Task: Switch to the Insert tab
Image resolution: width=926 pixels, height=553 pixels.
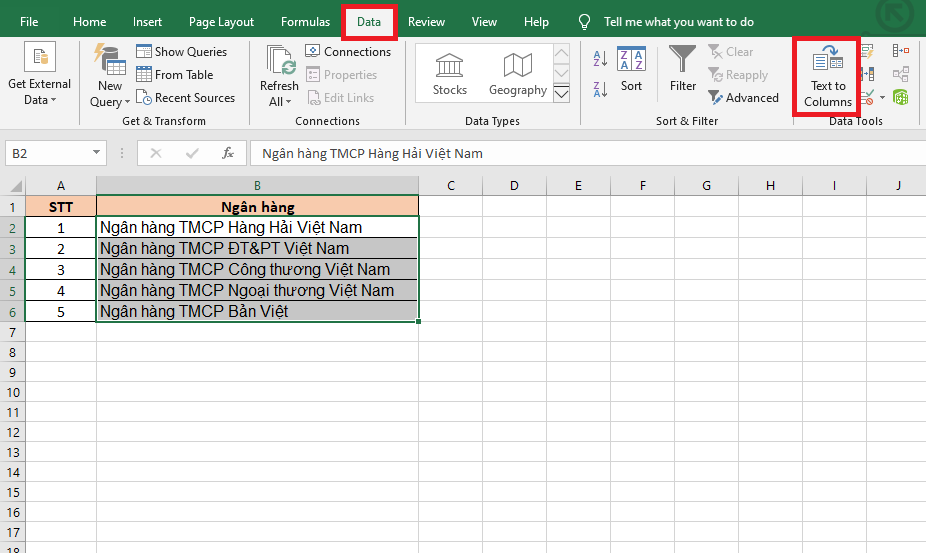Action: pyautogui.click(x=147, y=22)
